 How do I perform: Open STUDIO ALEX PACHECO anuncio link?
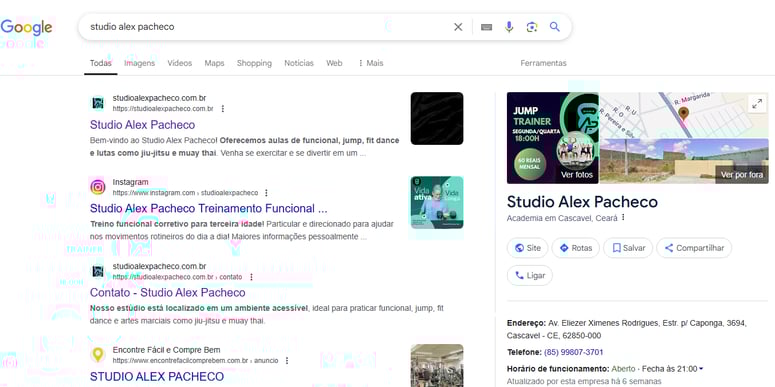[x=157, y=377]
